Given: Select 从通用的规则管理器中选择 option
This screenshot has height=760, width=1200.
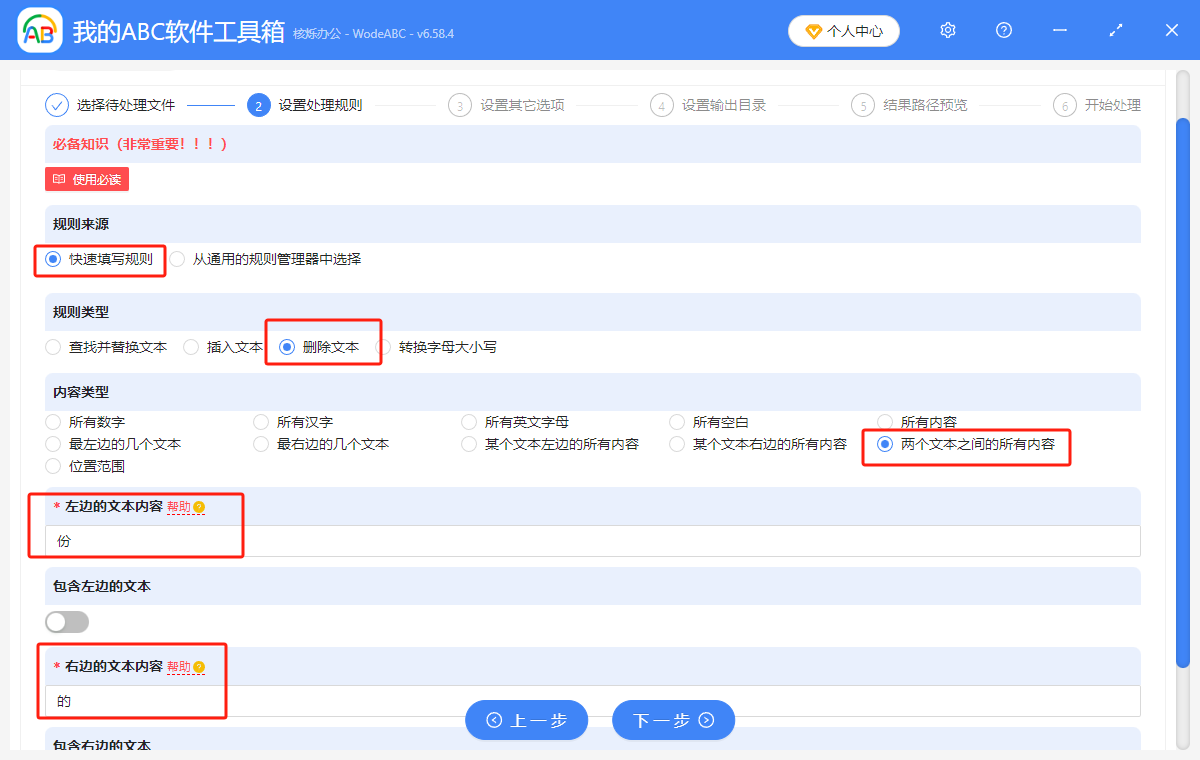Looking at the screenshot, I should pos(177,258).
